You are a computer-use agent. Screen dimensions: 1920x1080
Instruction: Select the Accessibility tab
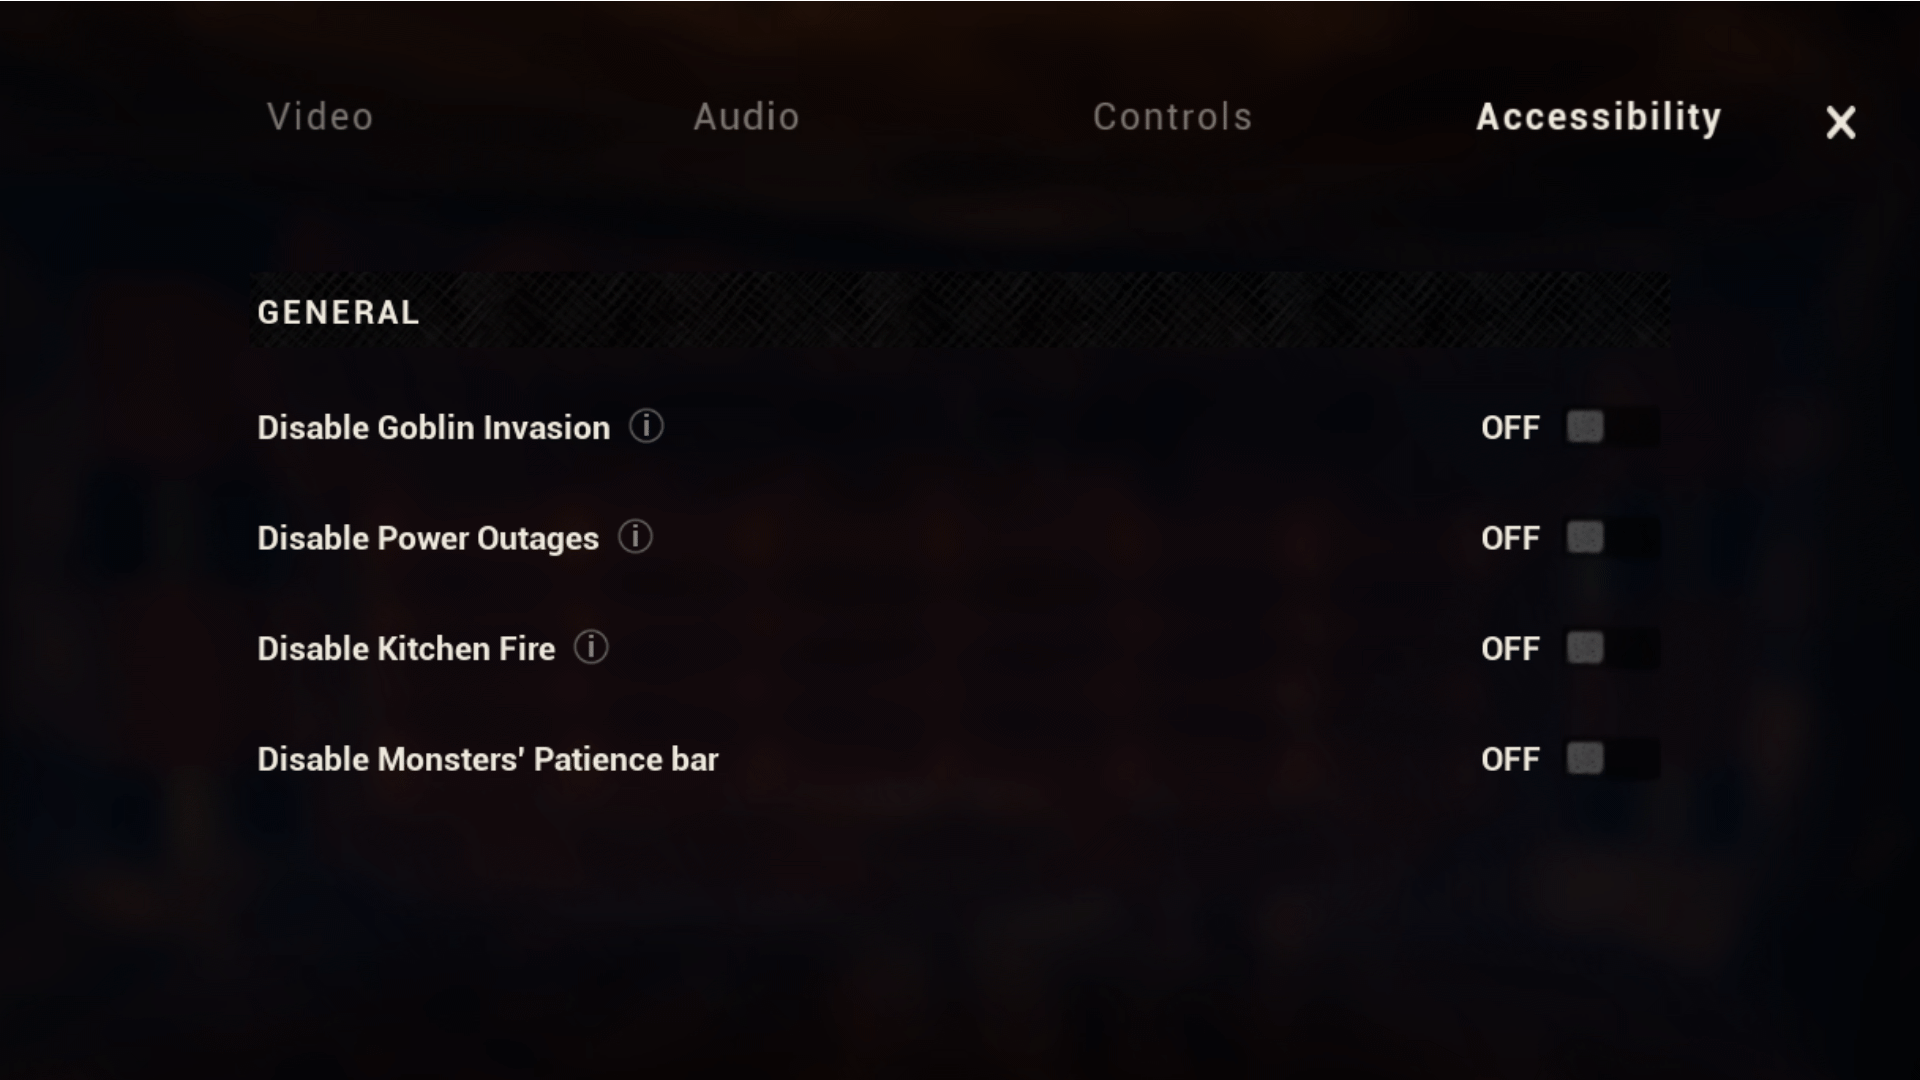pyautogui.click(x=1598, y=117)
